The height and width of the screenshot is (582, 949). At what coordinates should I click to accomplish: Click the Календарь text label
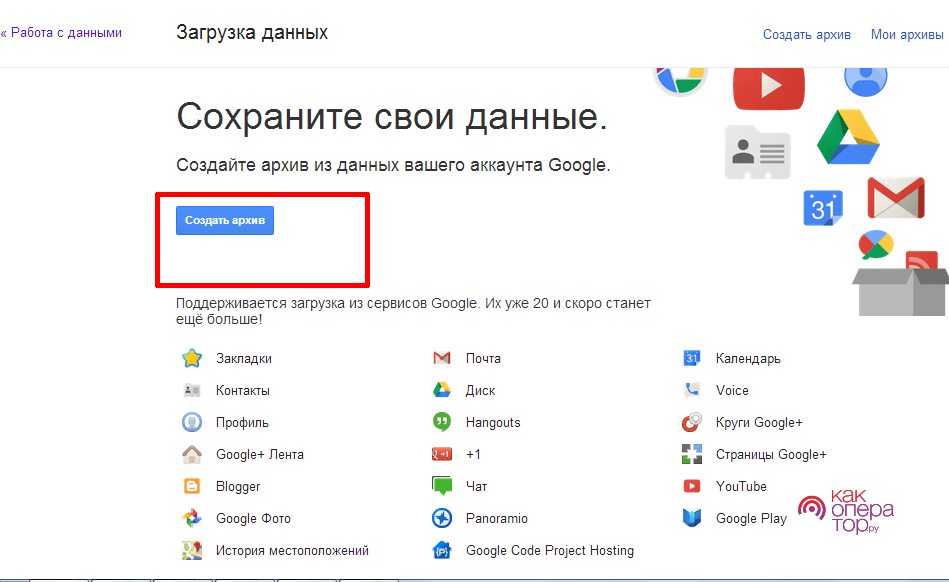click(x=748, y=358)
